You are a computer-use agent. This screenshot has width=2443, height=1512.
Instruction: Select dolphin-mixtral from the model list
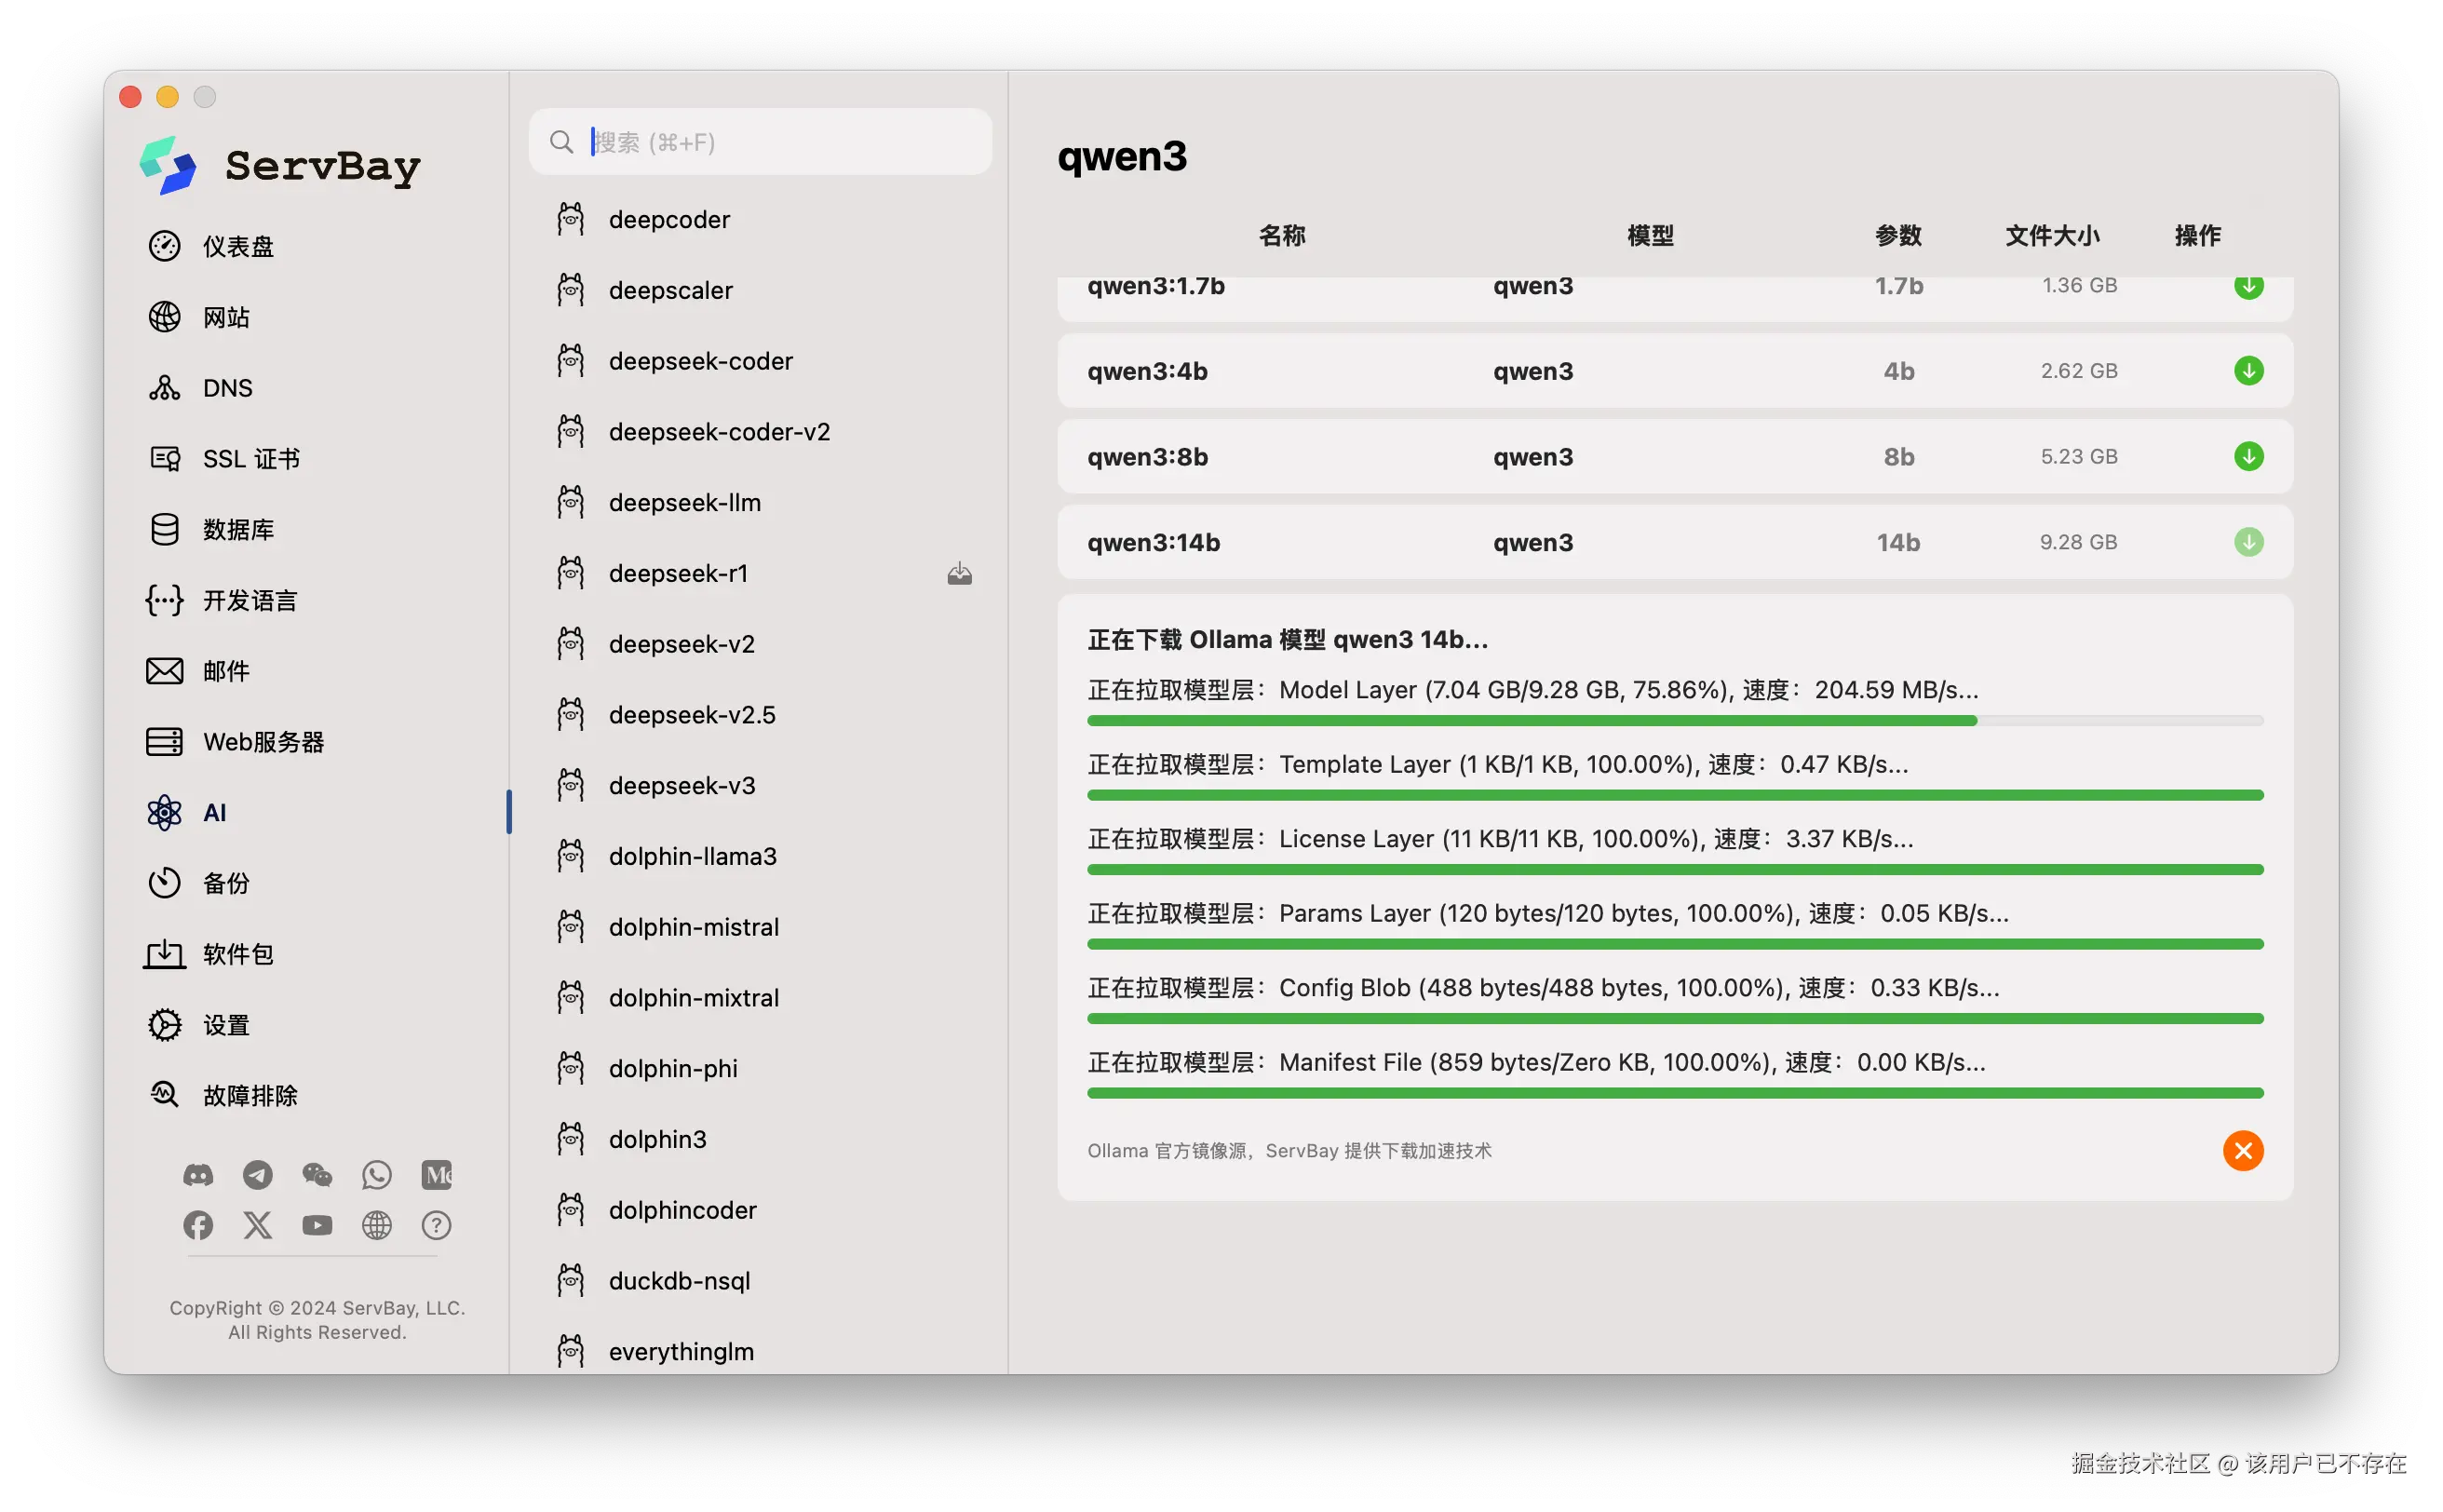[693, 998]
